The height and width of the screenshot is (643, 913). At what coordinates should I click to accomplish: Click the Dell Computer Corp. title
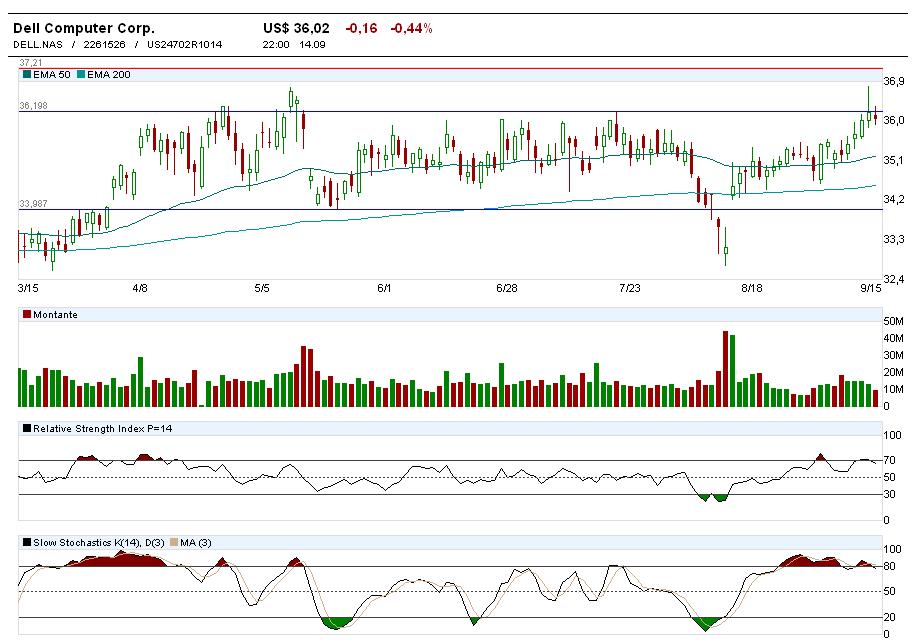pyautogui.click(x=84, y=28)
